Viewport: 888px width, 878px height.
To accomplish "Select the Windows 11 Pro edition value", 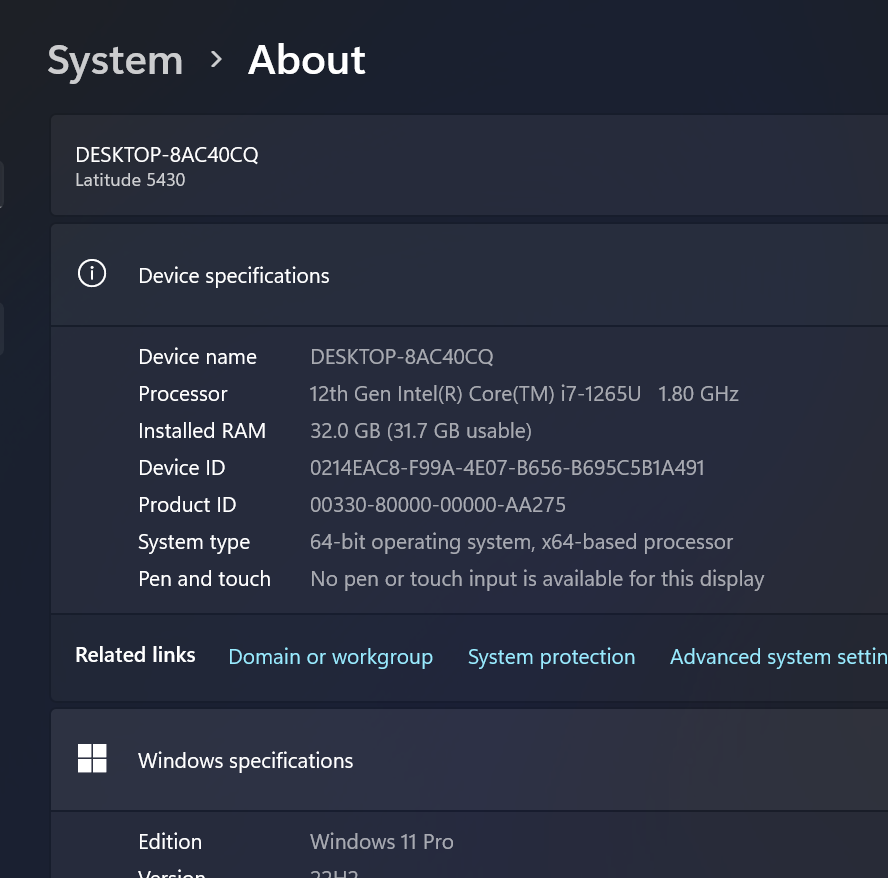I will point(382,842).
